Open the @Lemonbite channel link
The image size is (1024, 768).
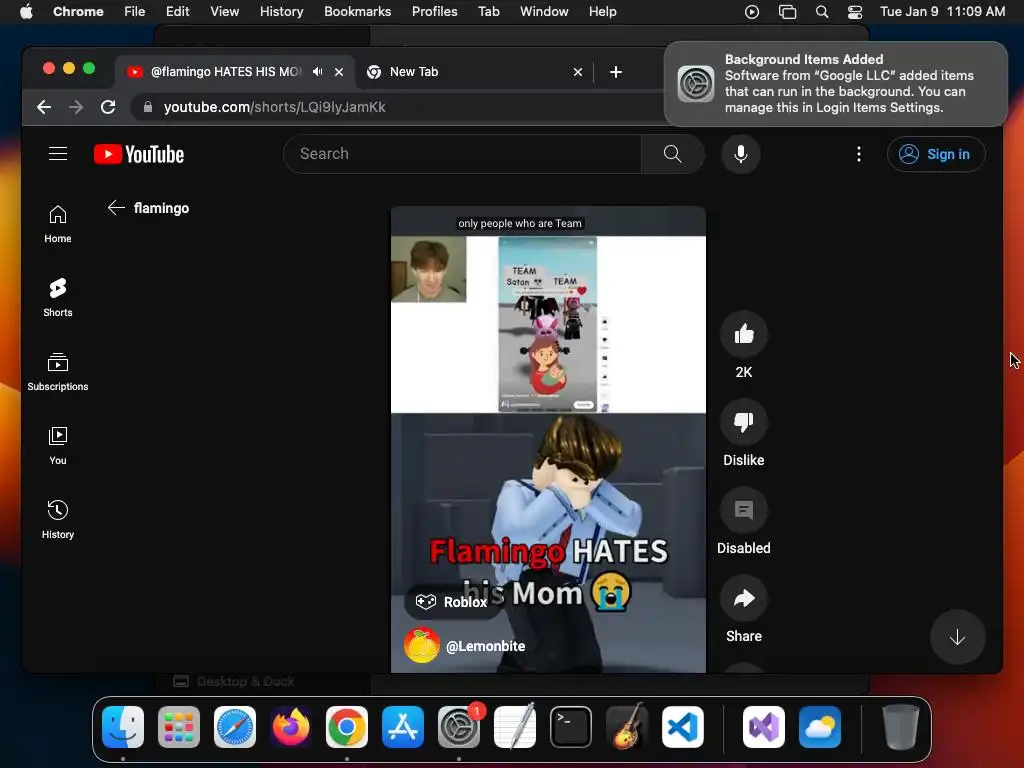tap(485, 646)
